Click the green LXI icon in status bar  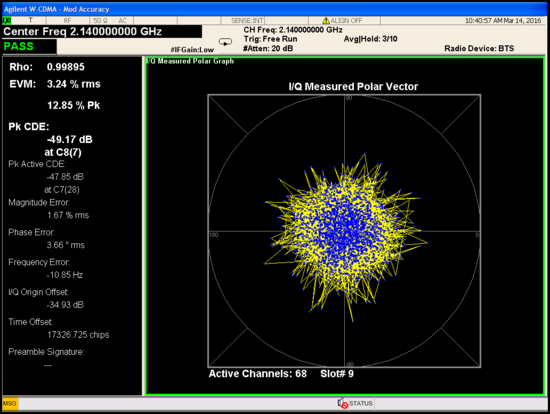point(7,21)
